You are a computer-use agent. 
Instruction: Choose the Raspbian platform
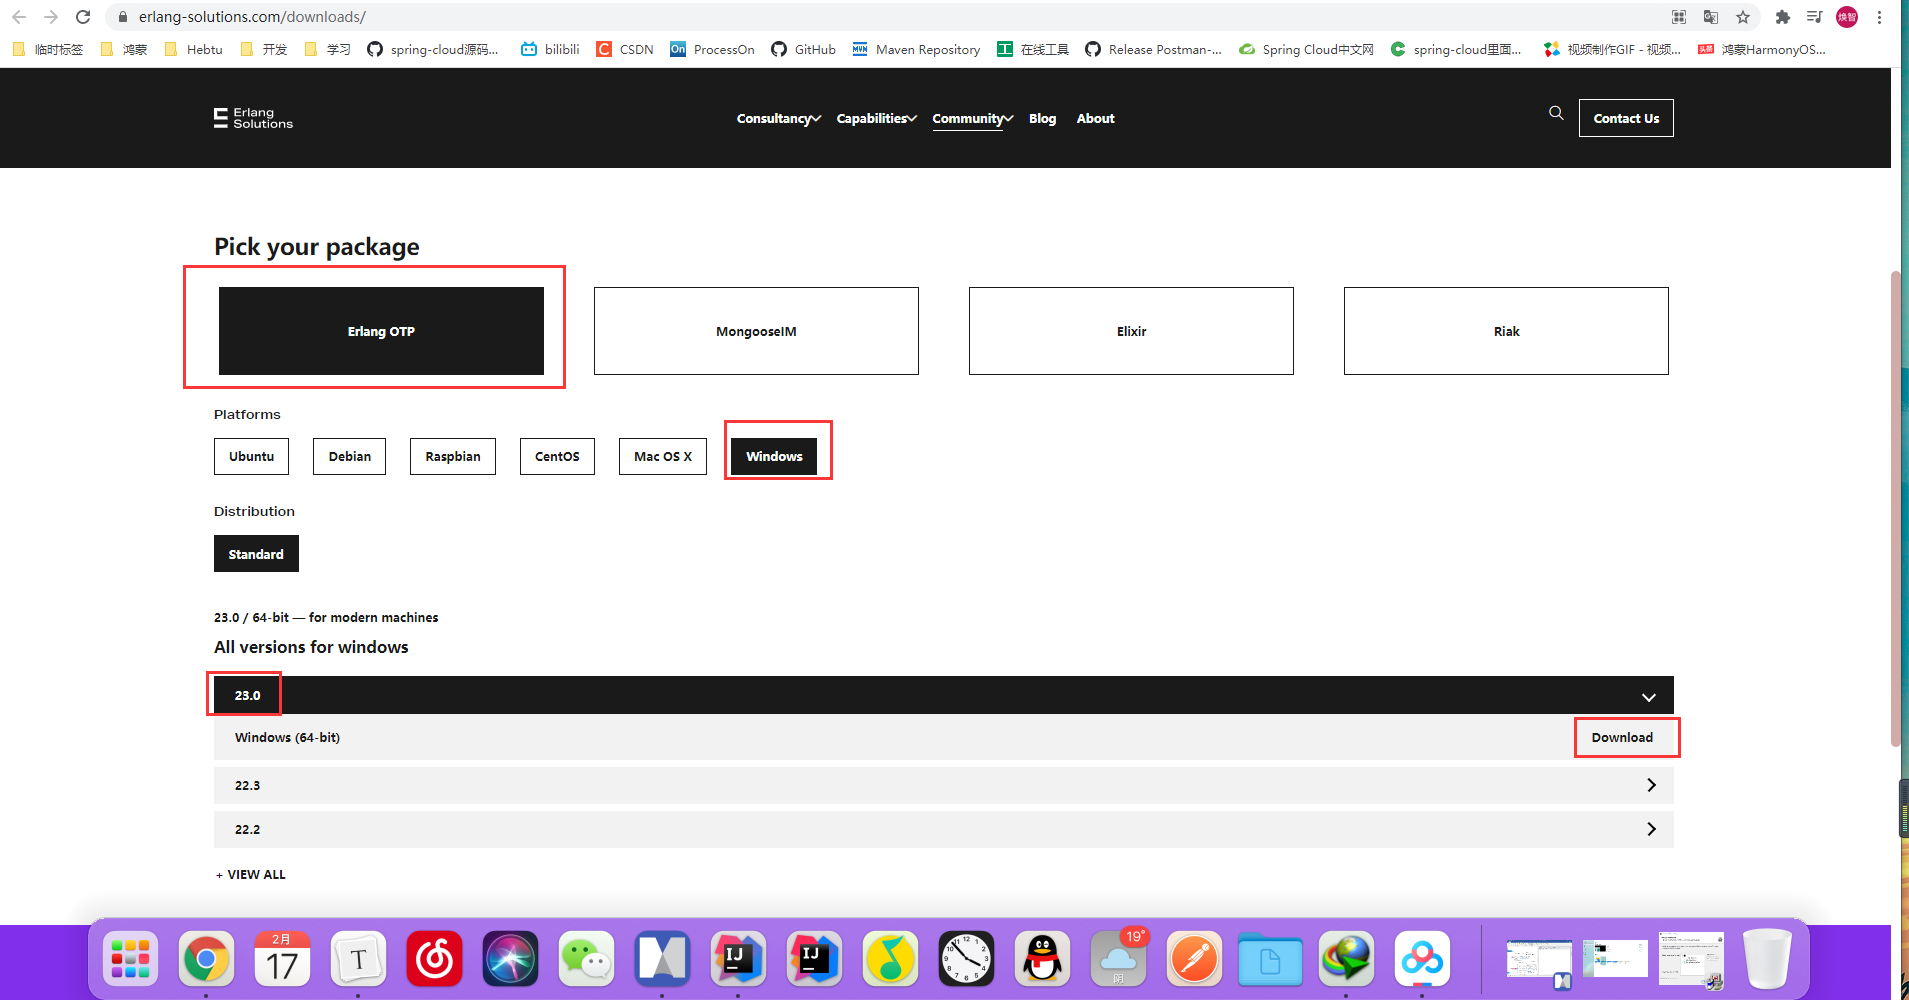[x=453, y=456]
